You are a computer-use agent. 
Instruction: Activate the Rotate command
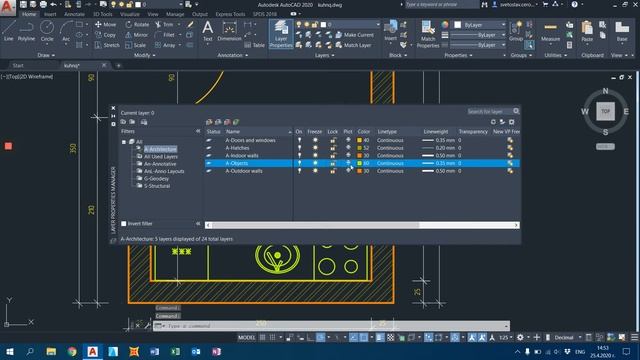137,24
